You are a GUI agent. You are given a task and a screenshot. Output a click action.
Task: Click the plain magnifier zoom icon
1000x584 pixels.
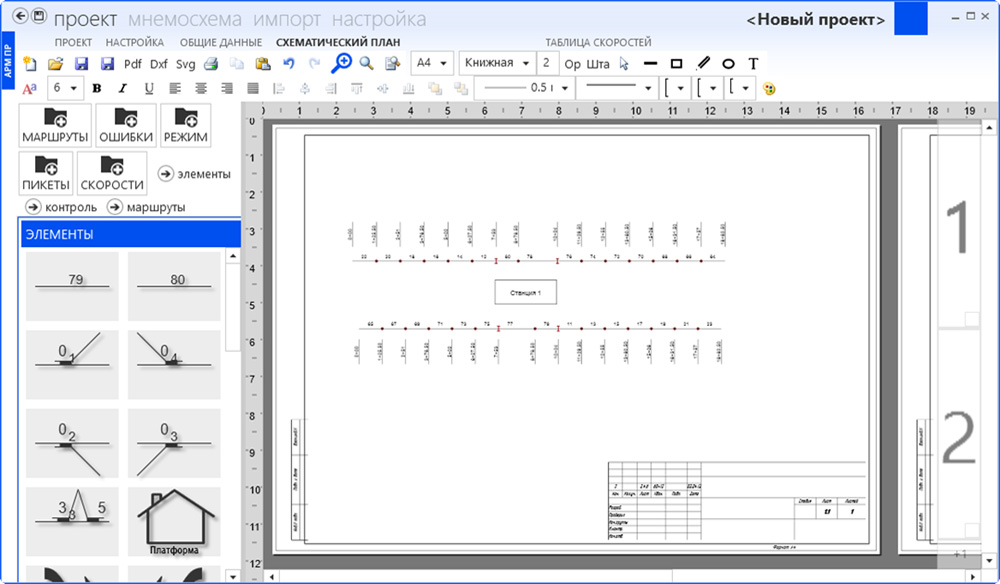(366, 64)
